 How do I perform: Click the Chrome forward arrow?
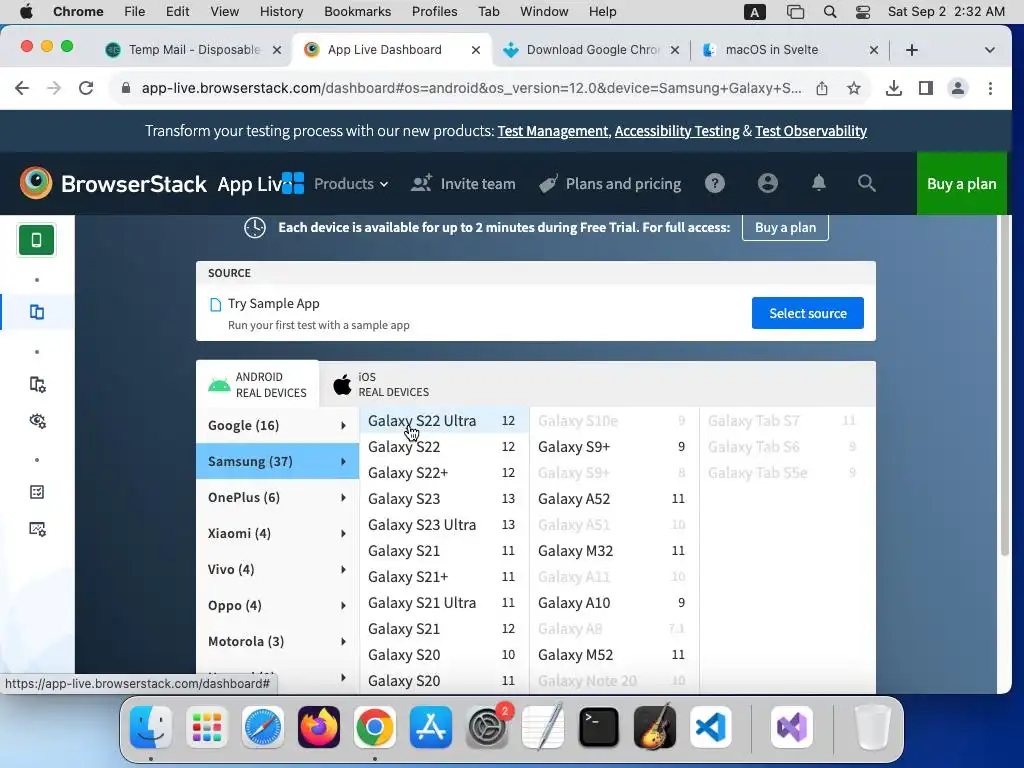point(54,88)
